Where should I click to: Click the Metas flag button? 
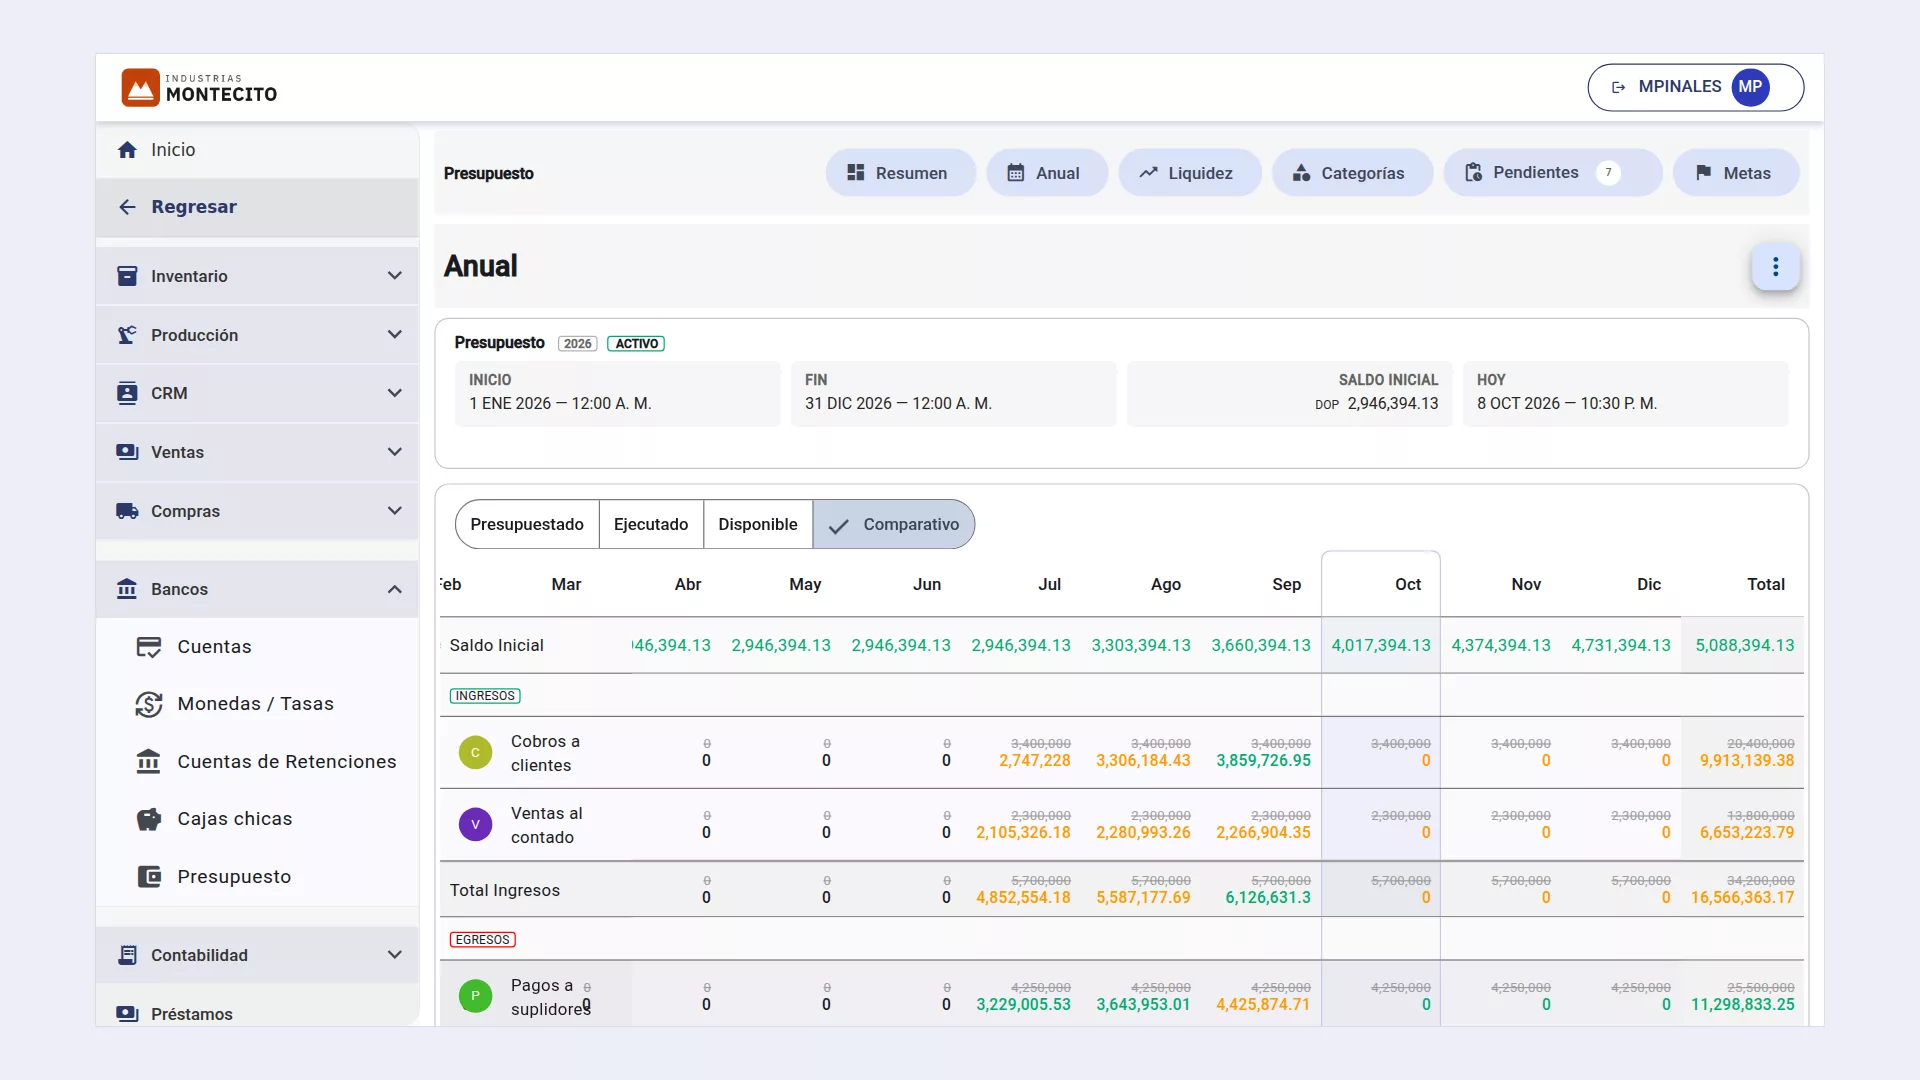point(1736,173)
